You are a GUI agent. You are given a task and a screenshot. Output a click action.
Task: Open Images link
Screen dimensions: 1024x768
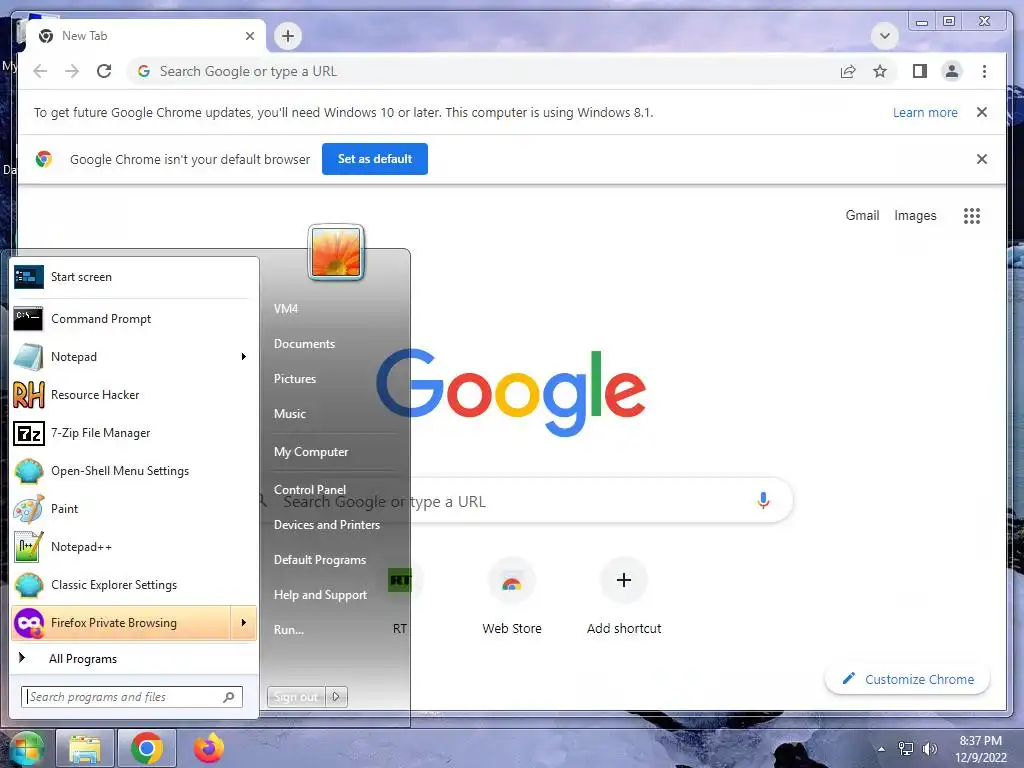(915, 216)
